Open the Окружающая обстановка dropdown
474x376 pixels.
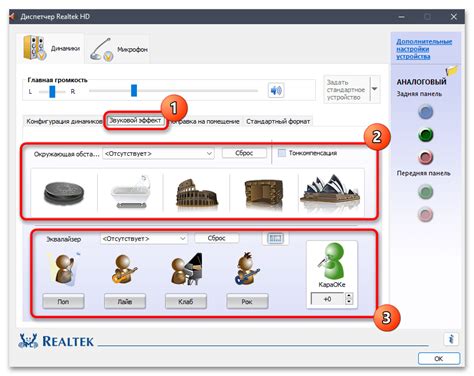[x=158, y=153]
